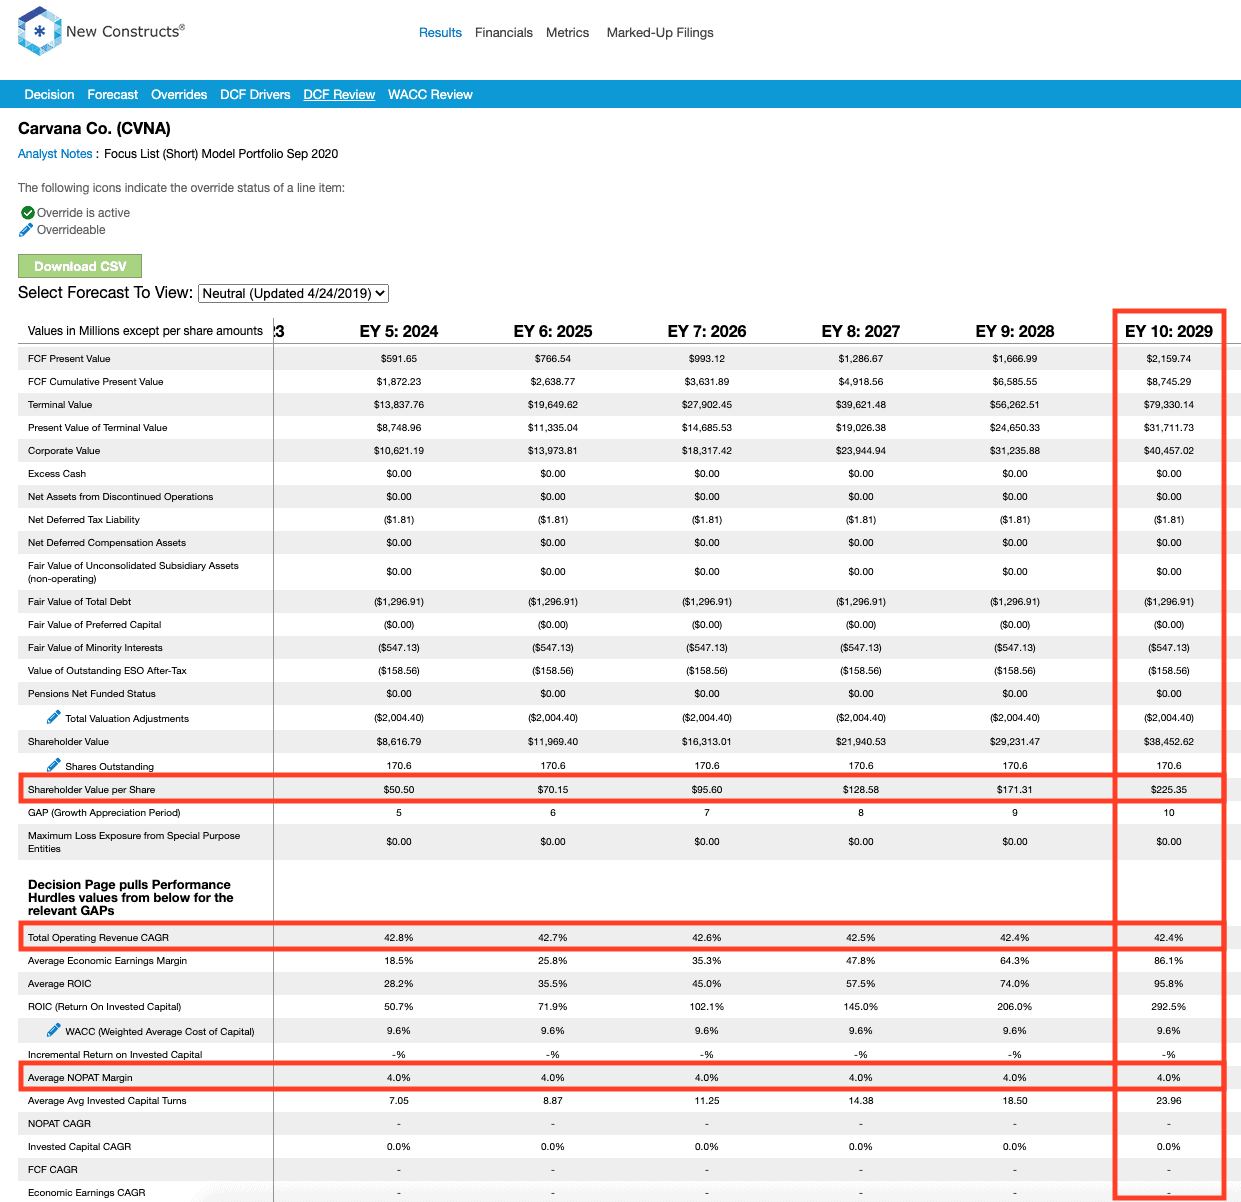Click the EY 10: 2029 column header
Screen dimensions: 1241x1202
click(x=1169, y=331)
